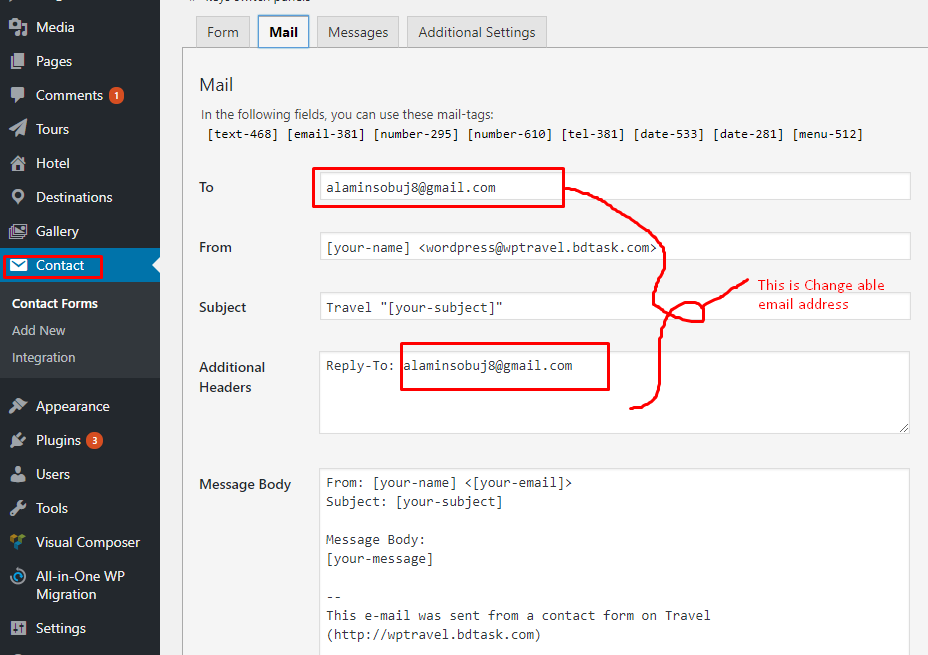Click the Tours paper plane icon

pos(18,129)
